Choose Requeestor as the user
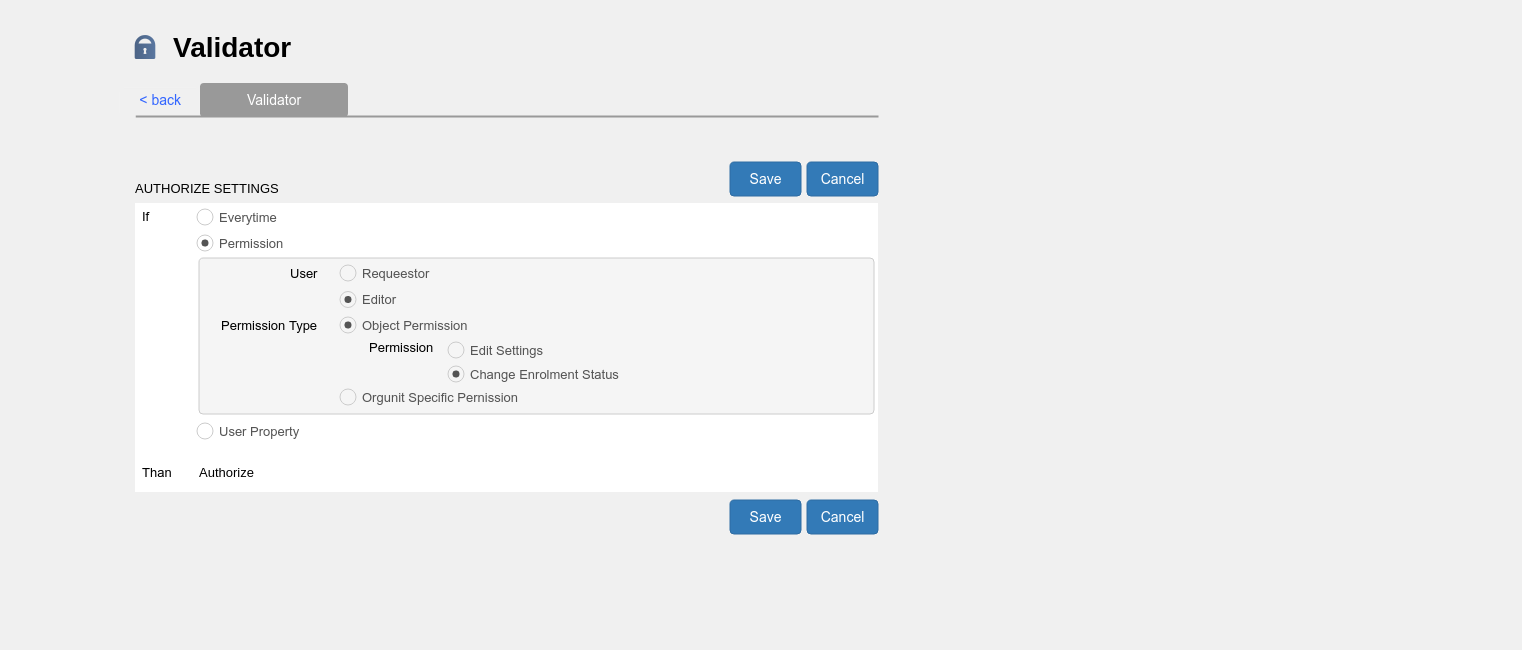The width and height of the screenshot is (1522, 650). 348,273
